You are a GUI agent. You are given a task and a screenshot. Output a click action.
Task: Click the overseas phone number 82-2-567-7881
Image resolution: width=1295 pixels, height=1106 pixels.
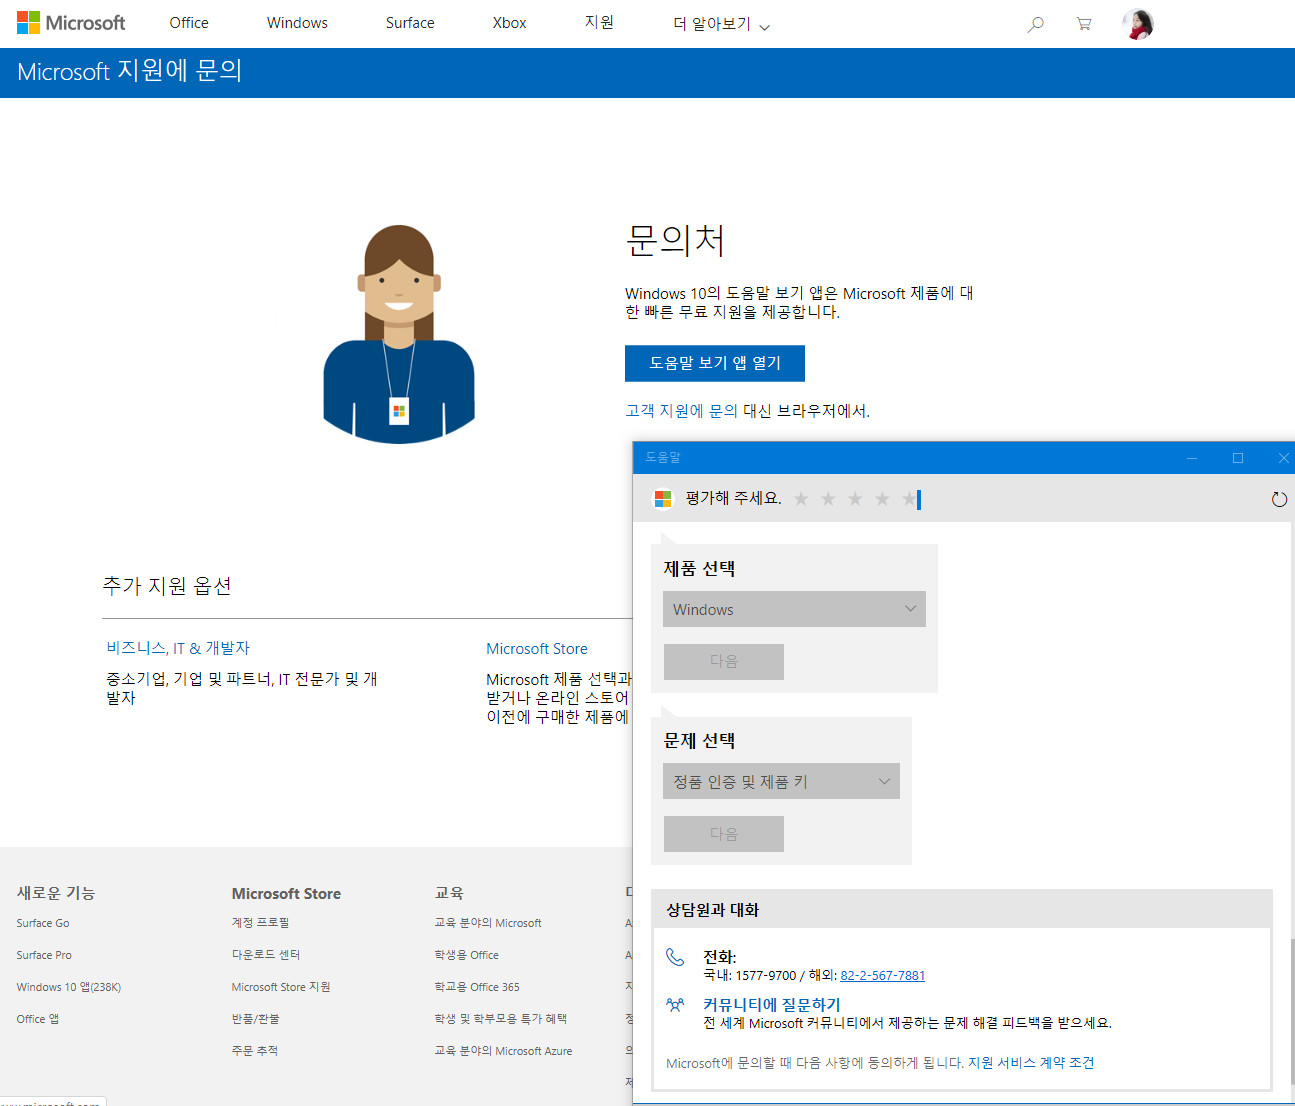click(x=882, y=976)
